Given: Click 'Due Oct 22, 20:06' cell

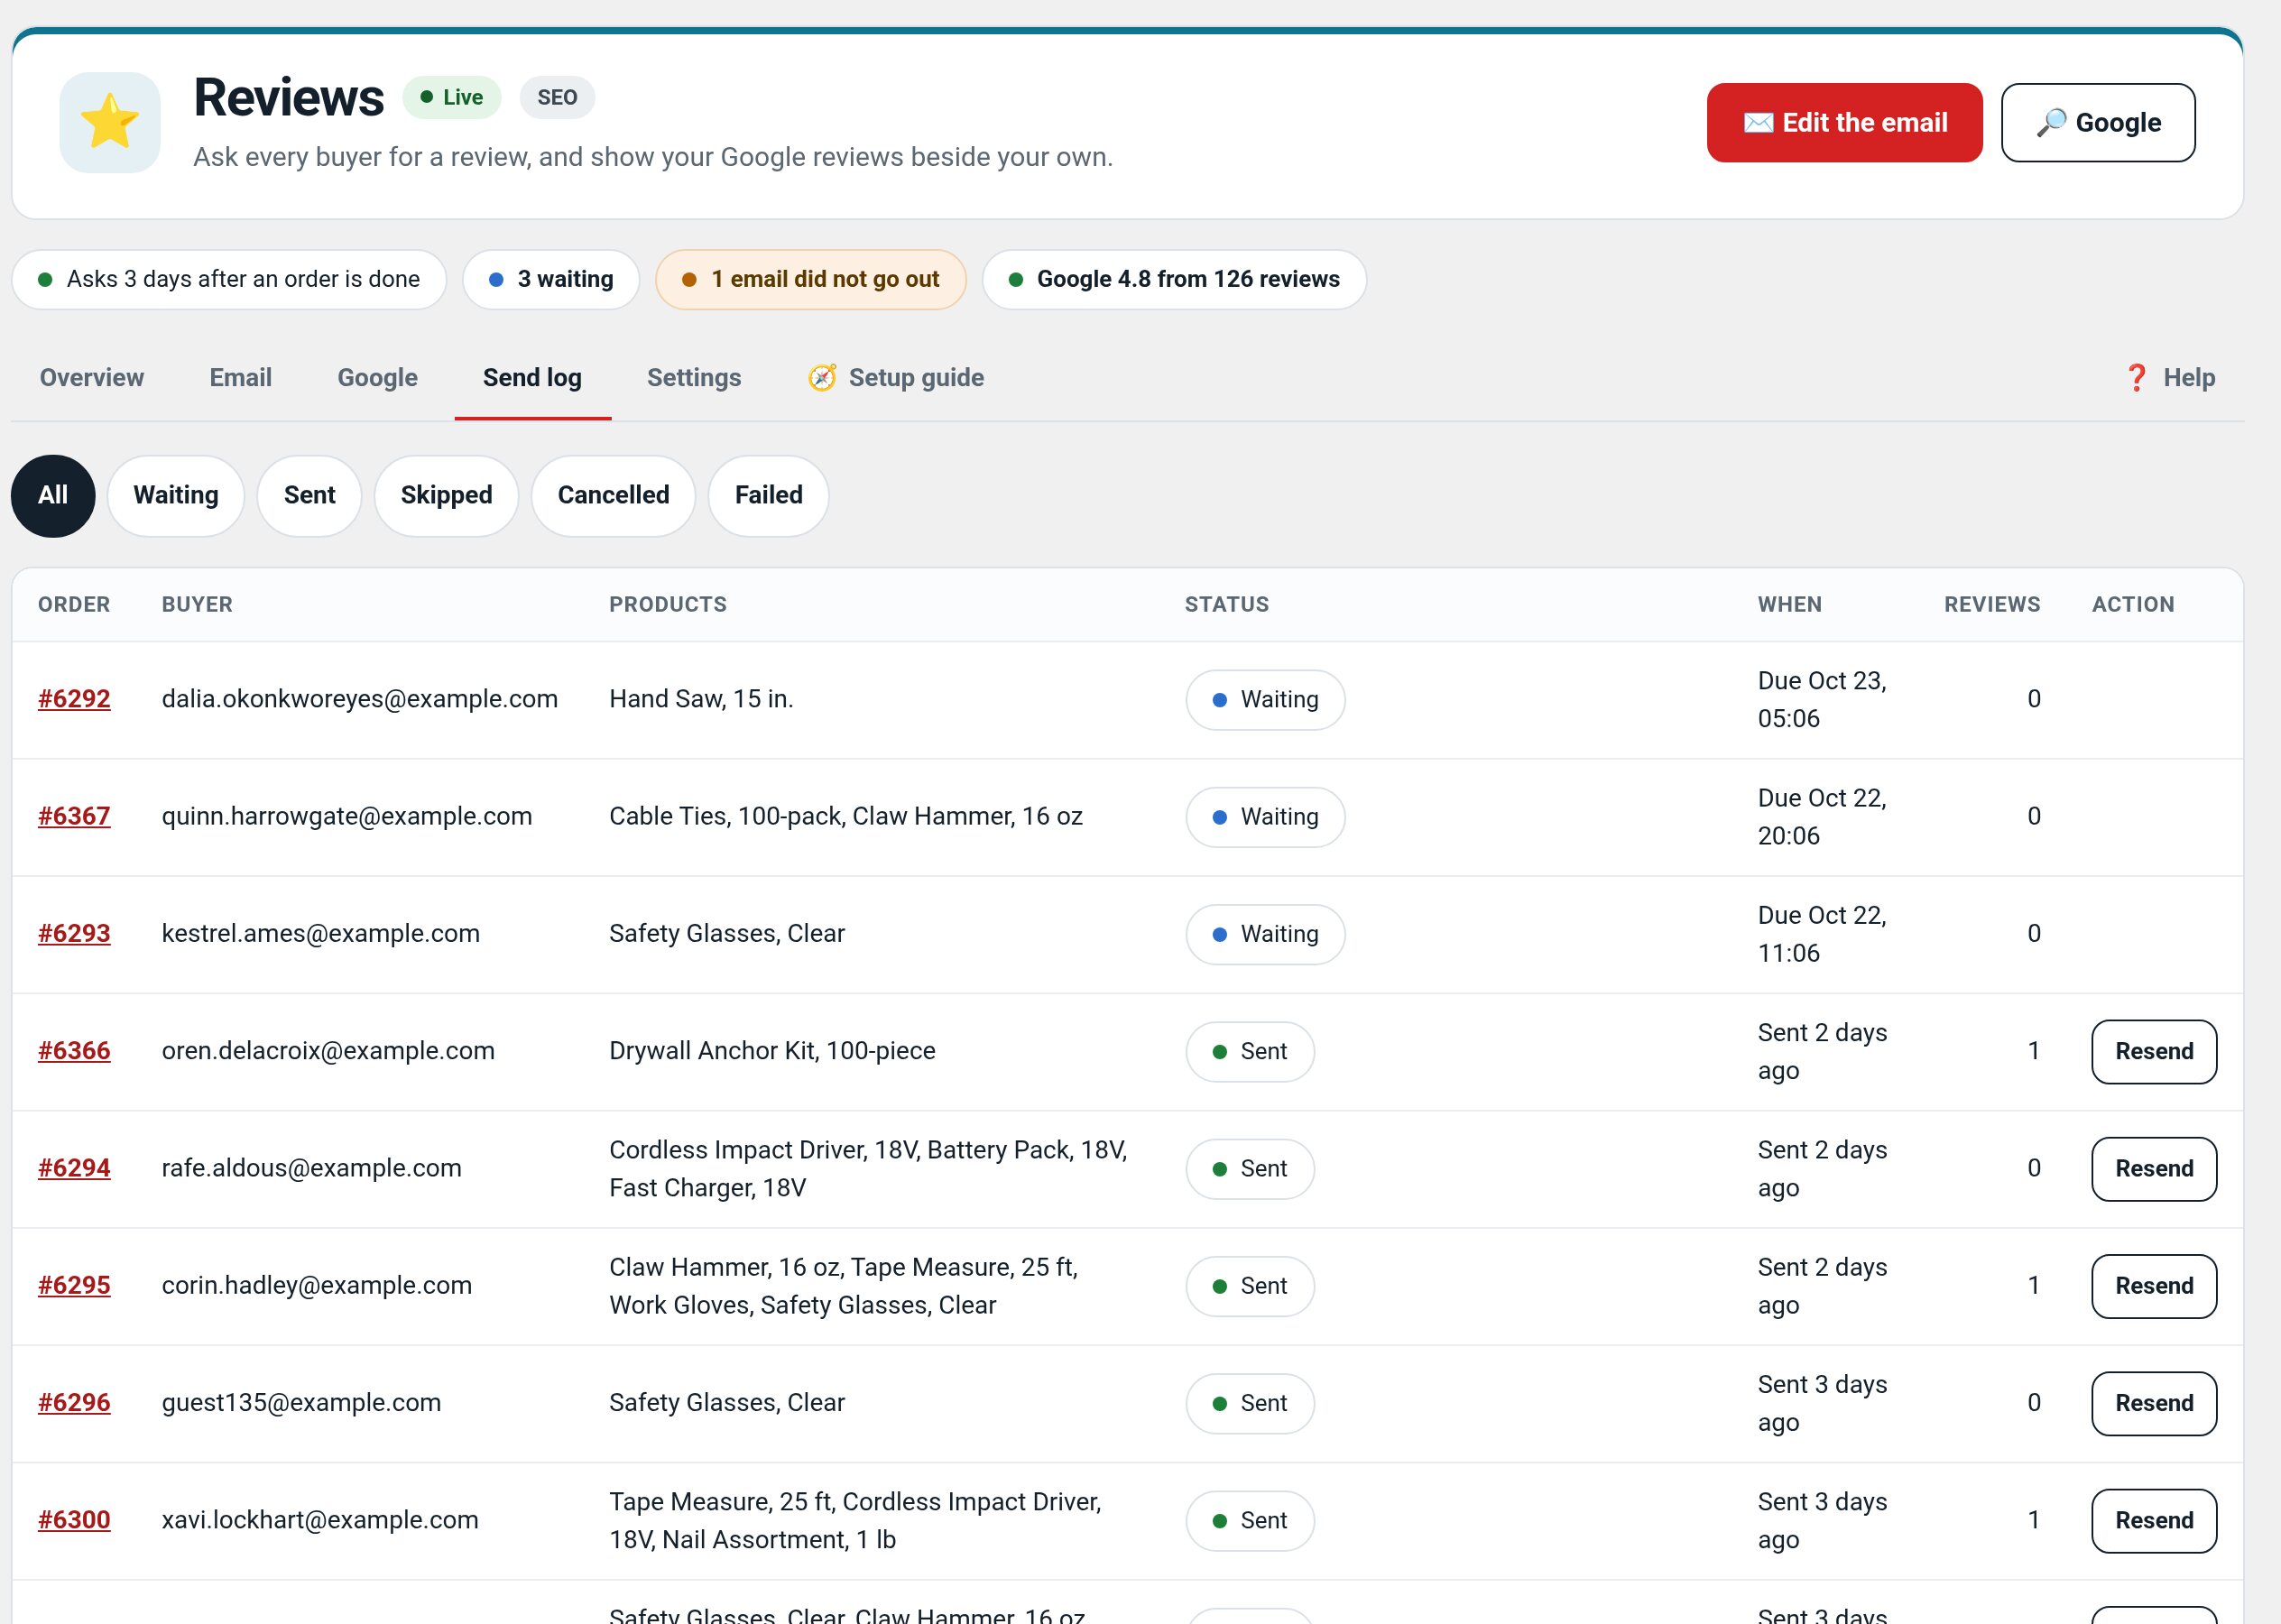Looking at the screenshot, I should click(1822, 816).
